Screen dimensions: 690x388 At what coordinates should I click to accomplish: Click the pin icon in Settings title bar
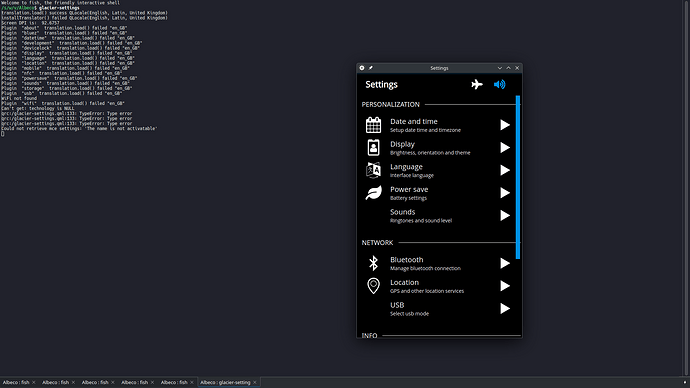tap(371, 68)
